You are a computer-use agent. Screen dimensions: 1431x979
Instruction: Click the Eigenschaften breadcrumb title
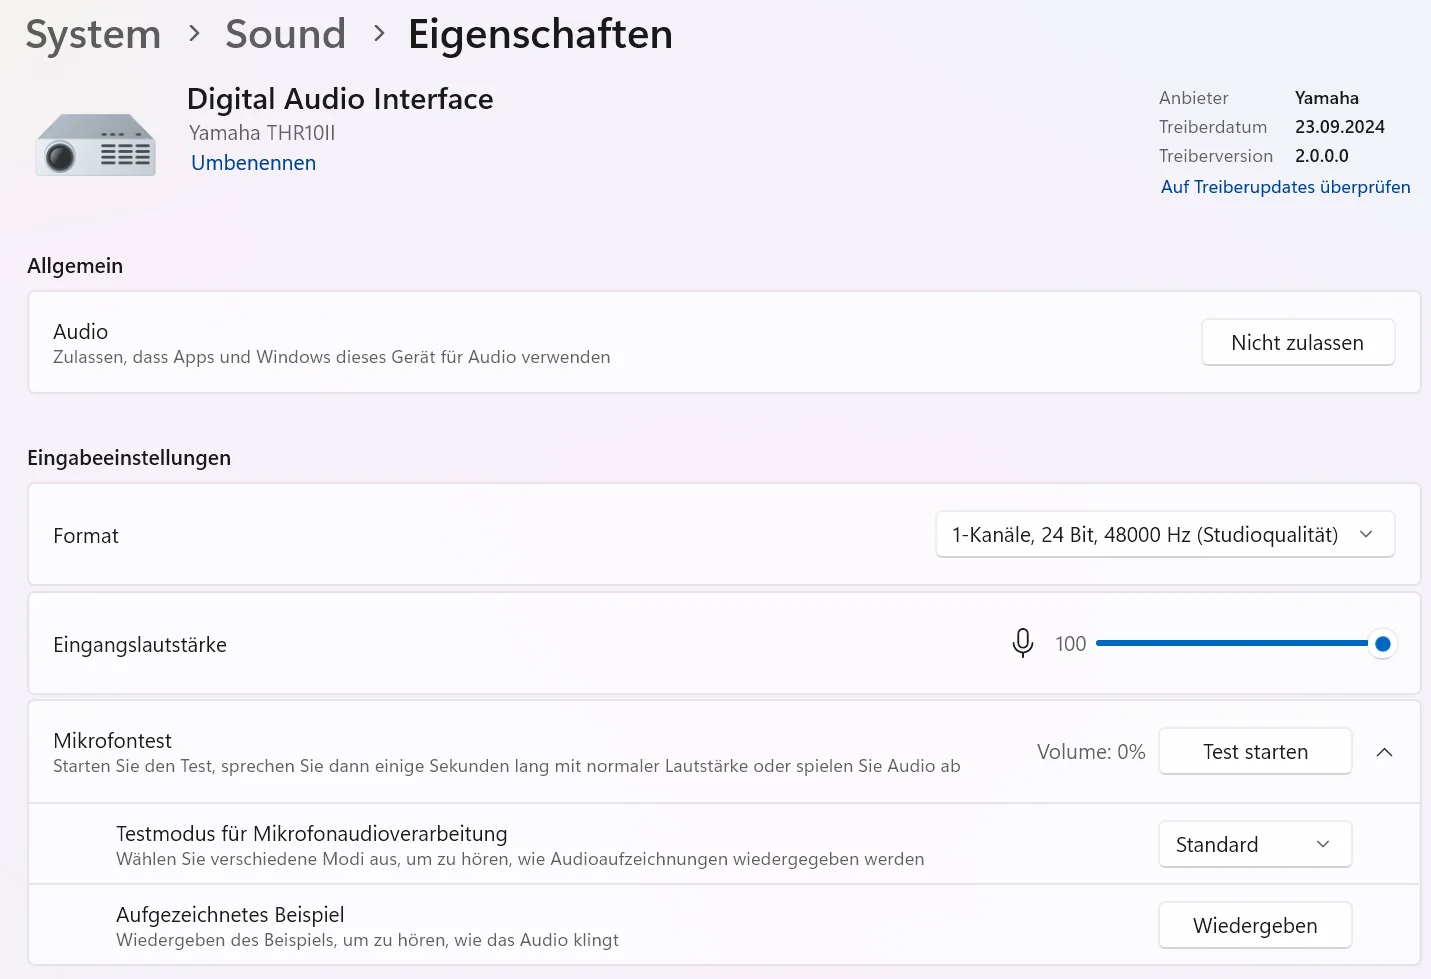[540, 34]
